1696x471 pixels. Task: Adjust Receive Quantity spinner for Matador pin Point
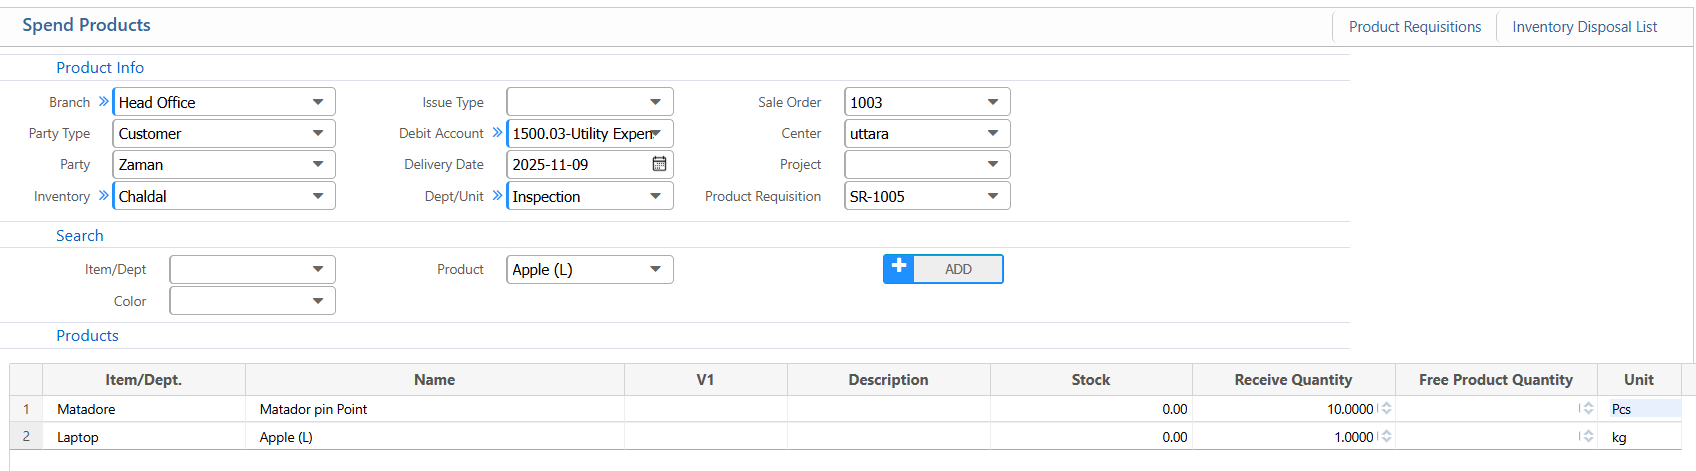click(1386, 409)
